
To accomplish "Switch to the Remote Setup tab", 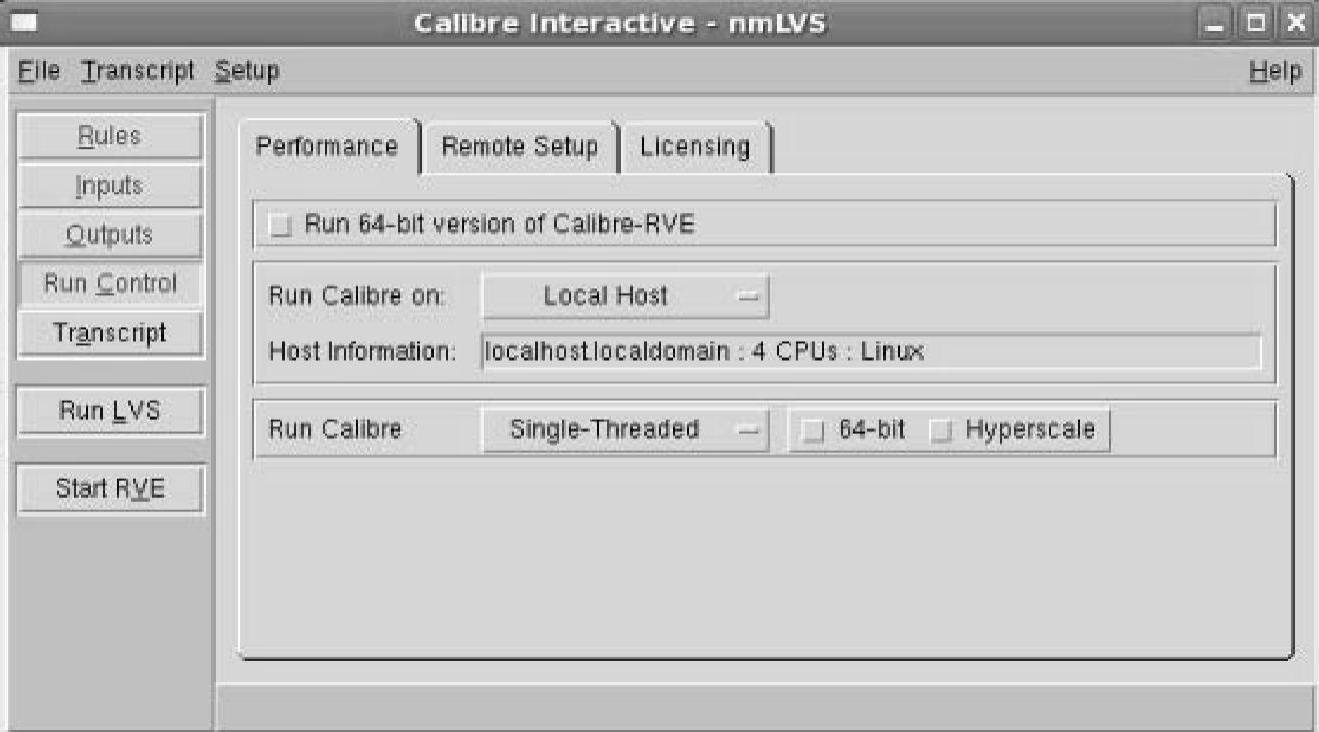I will click(520, 147).
